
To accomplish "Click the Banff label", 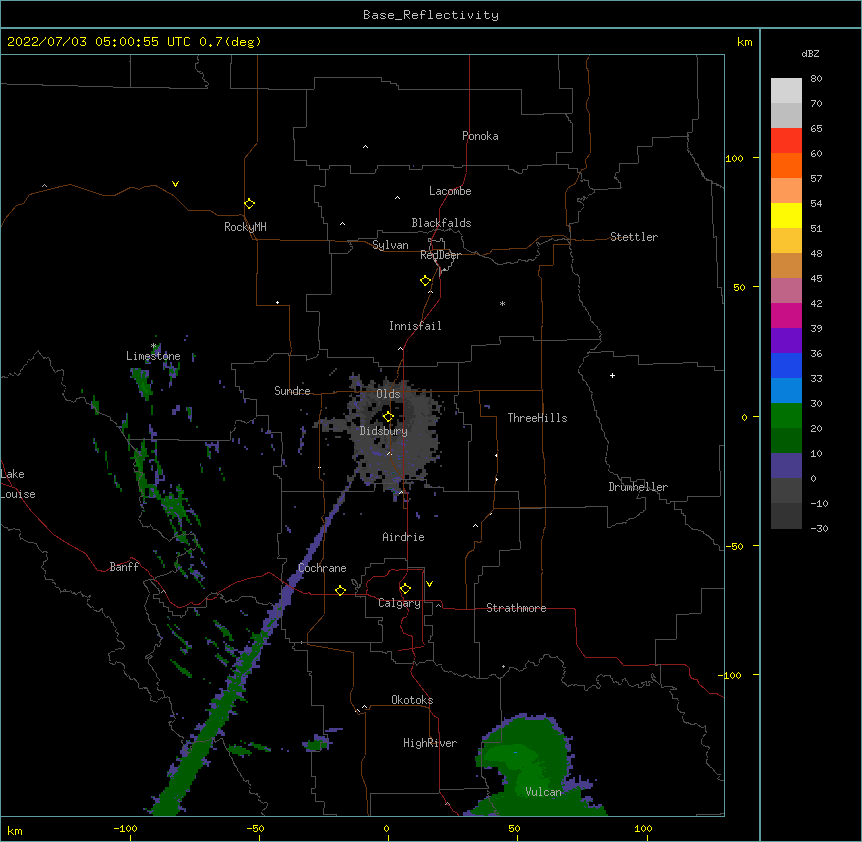I will (124, 567).
